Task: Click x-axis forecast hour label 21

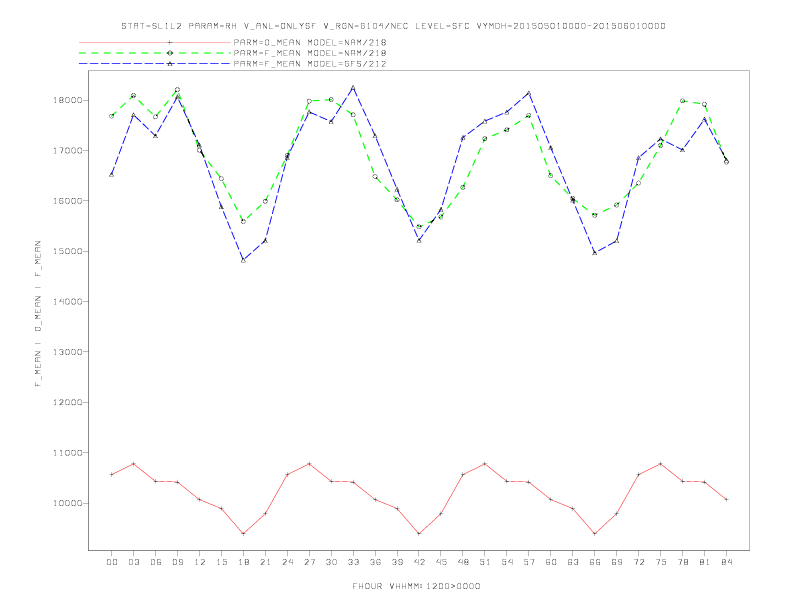Action: pyautogui.click(x=265, y=562)
